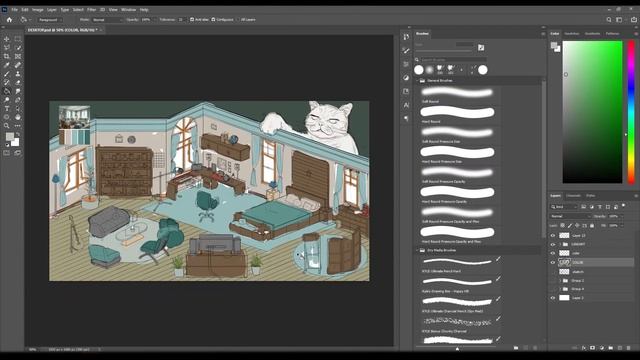Create new layer plus icon
This screenshot has width=640, height=360.
(620, 348)
